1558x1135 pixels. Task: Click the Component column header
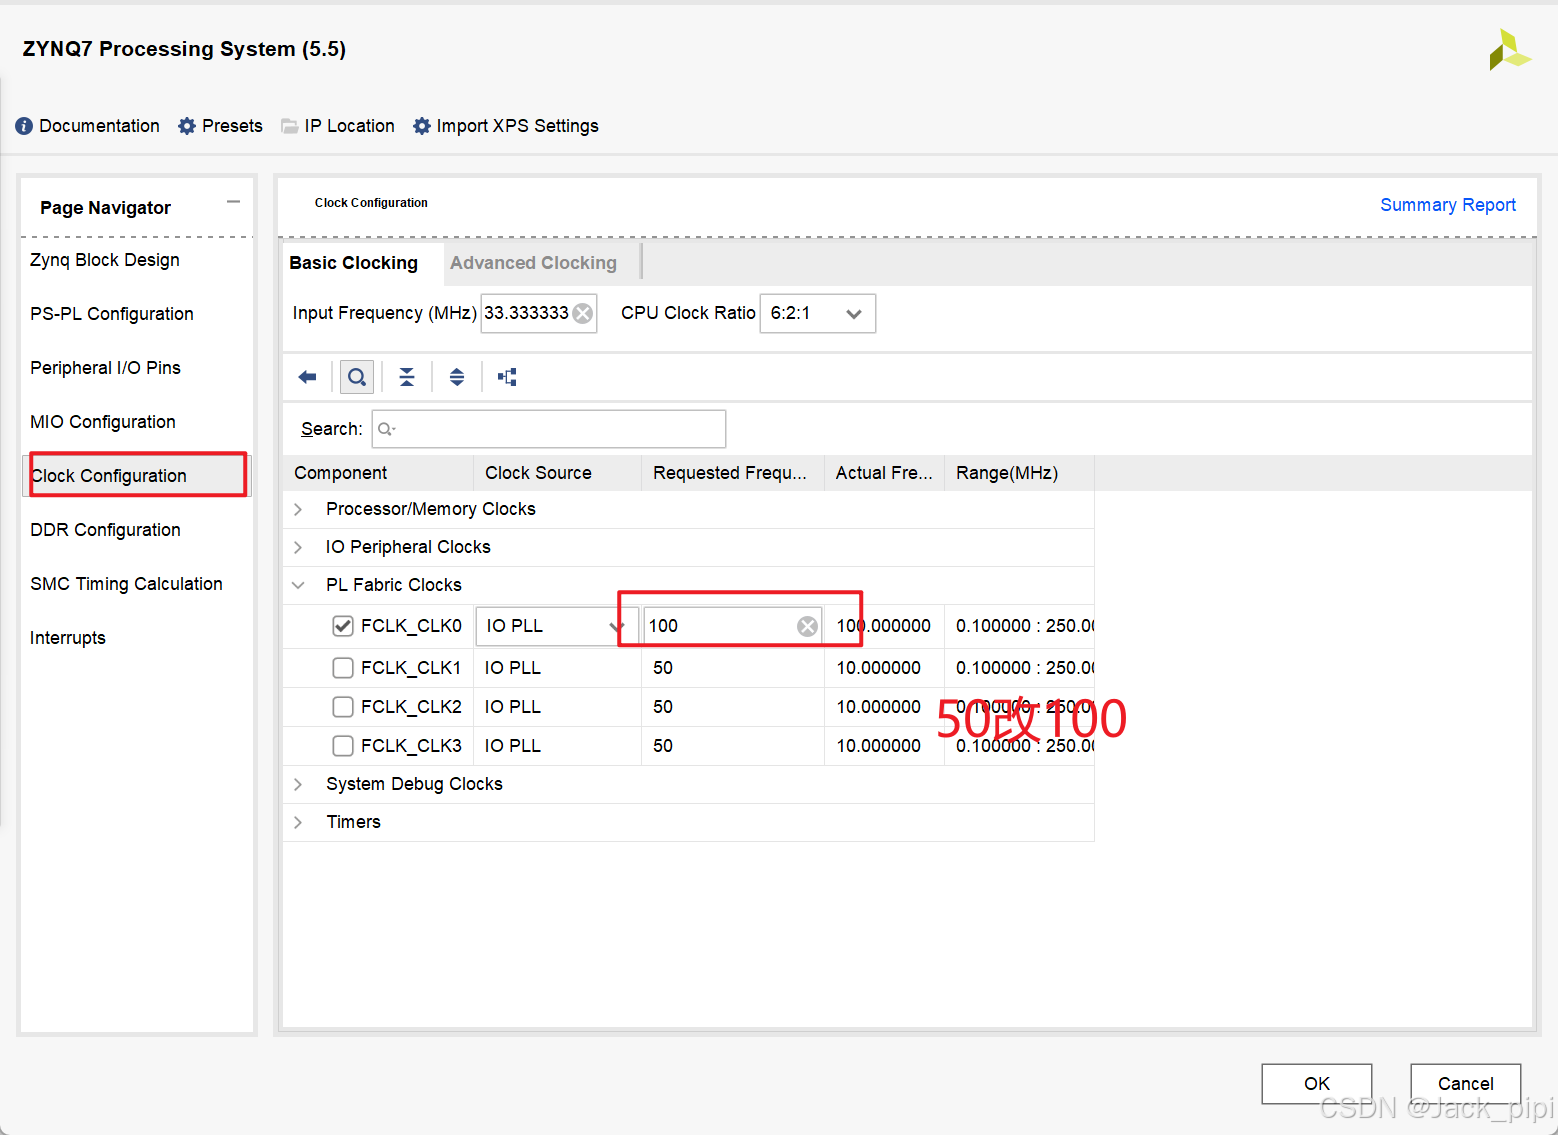coord(379,473)
